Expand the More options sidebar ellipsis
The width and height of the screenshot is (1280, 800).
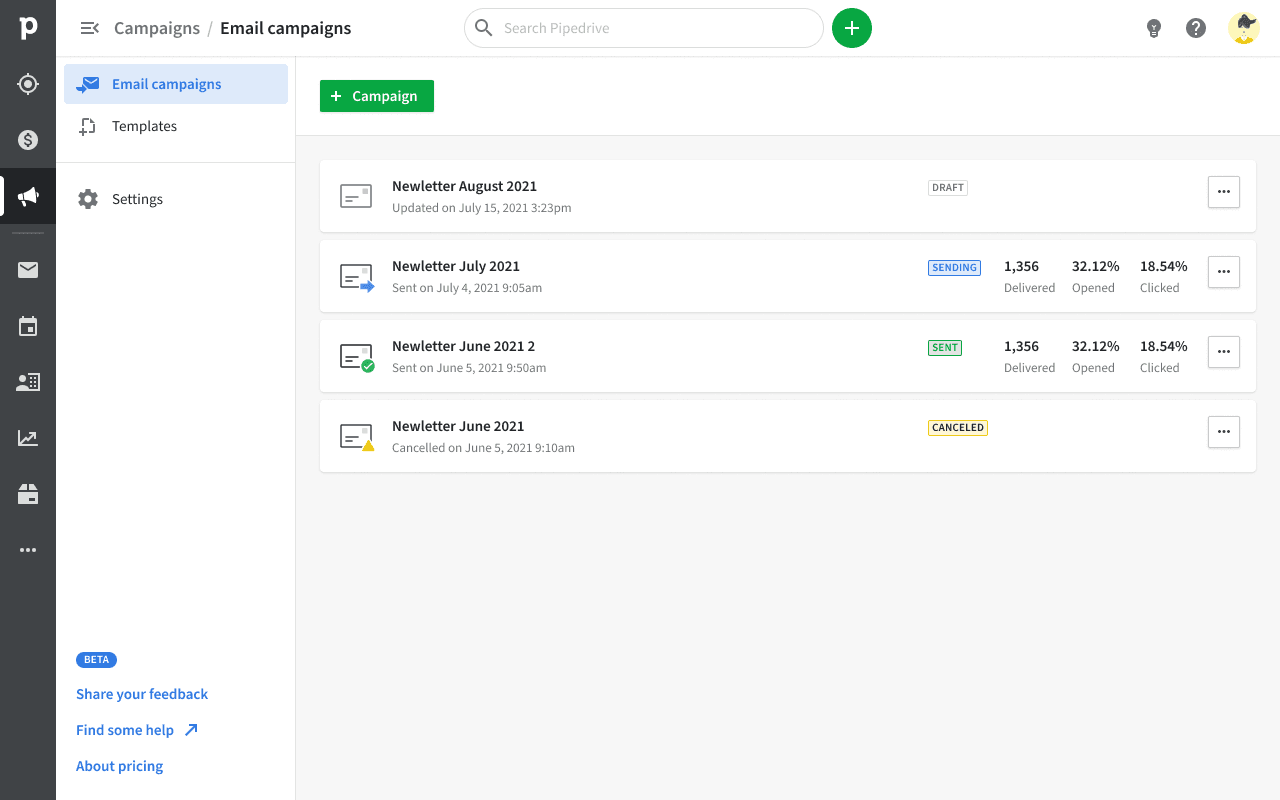tap(27, 549)
